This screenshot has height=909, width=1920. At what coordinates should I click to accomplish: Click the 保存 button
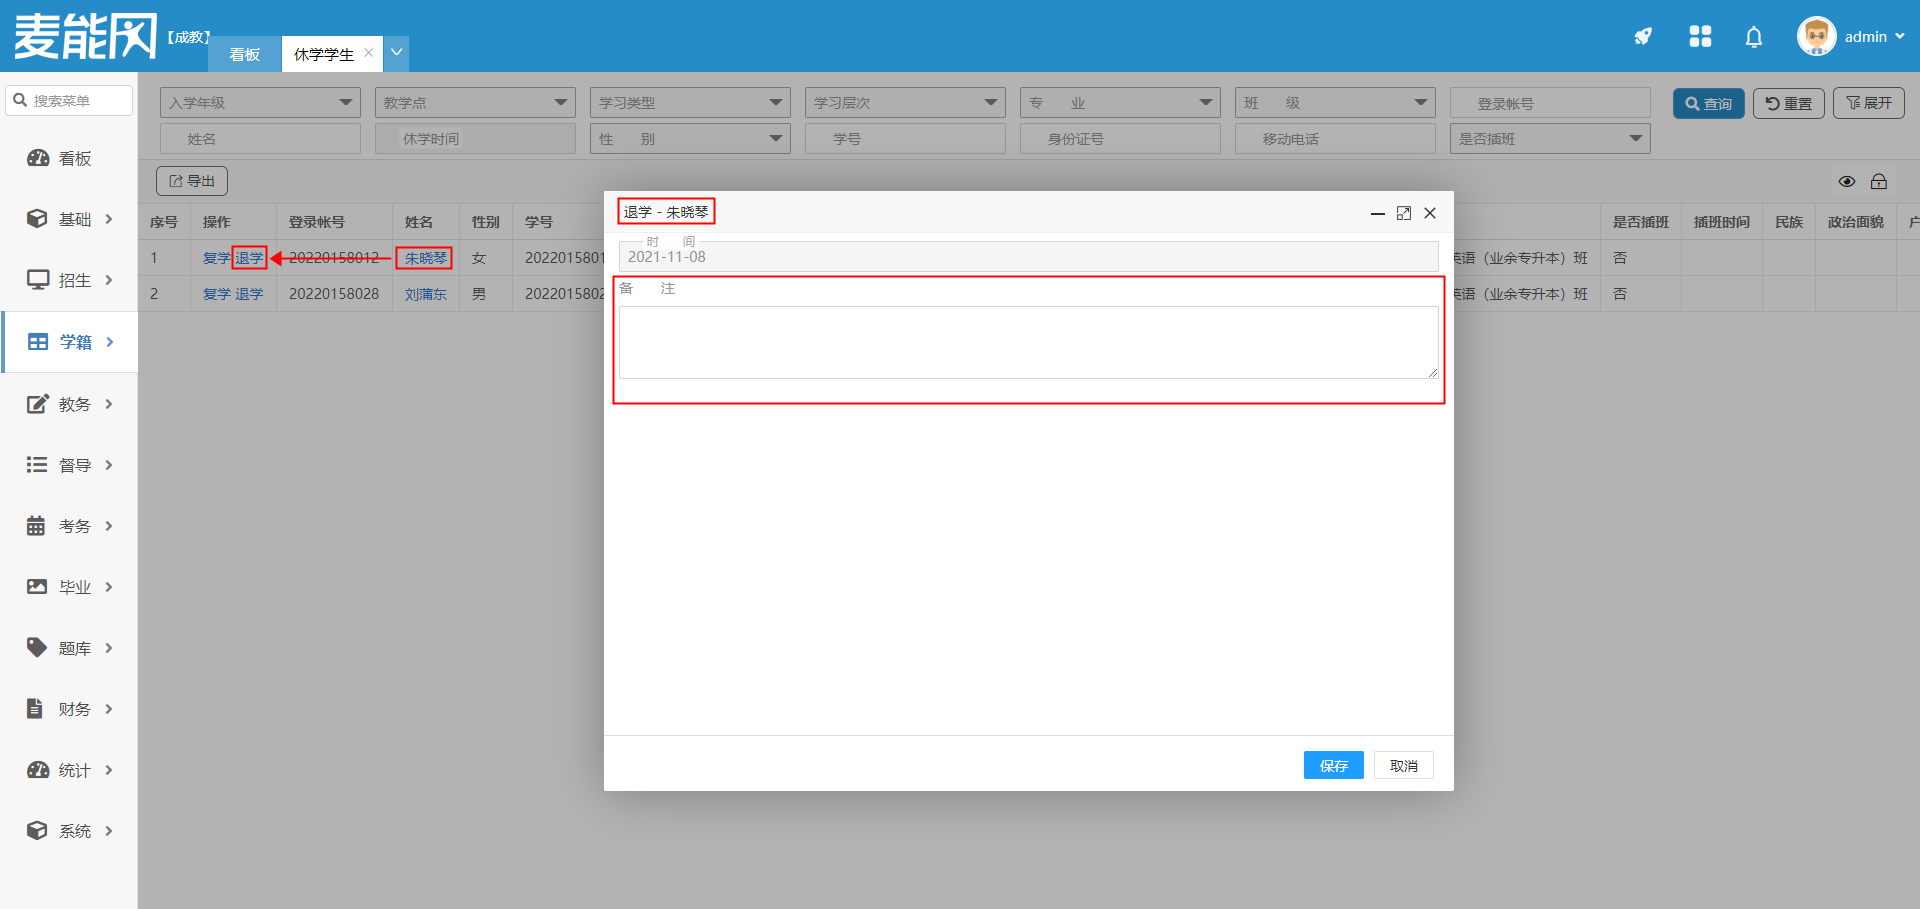pos(1333,765)
